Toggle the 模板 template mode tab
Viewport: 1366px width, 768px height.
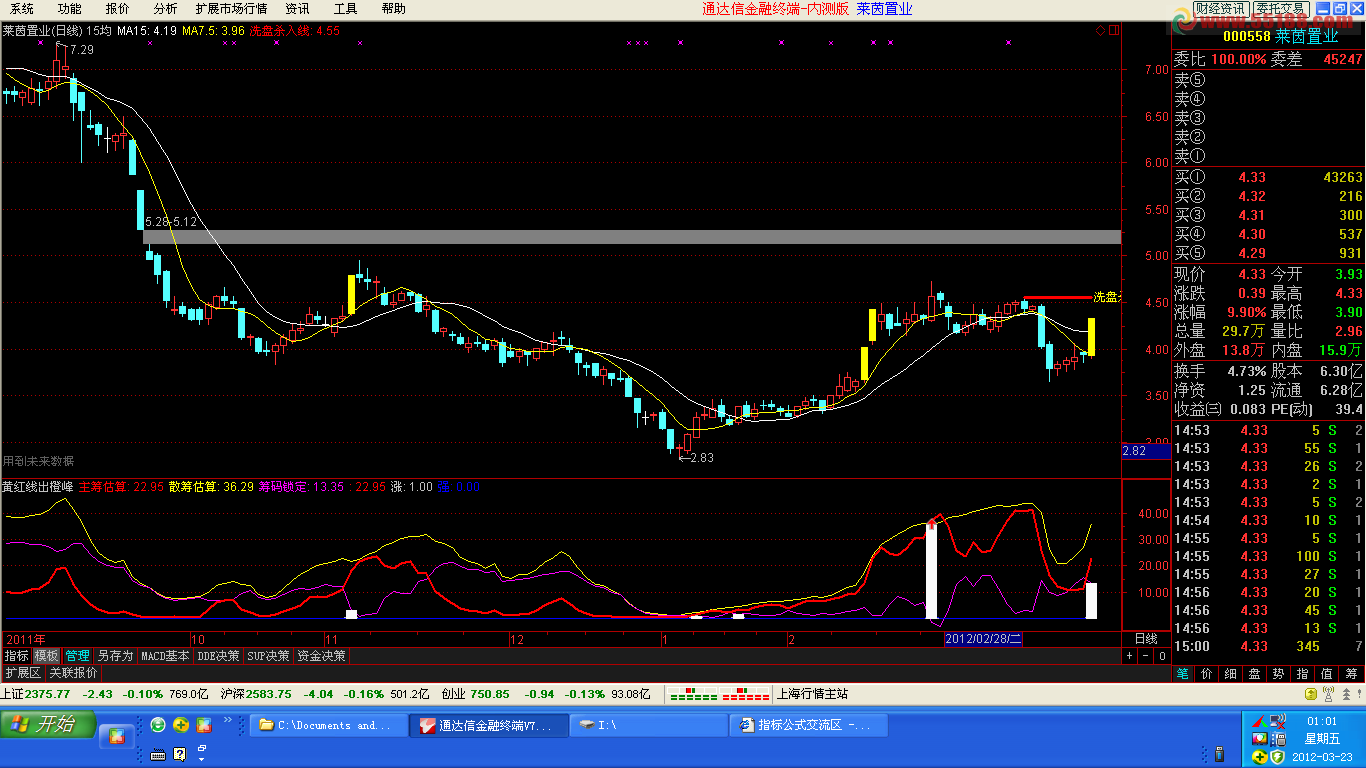point(46,656)
